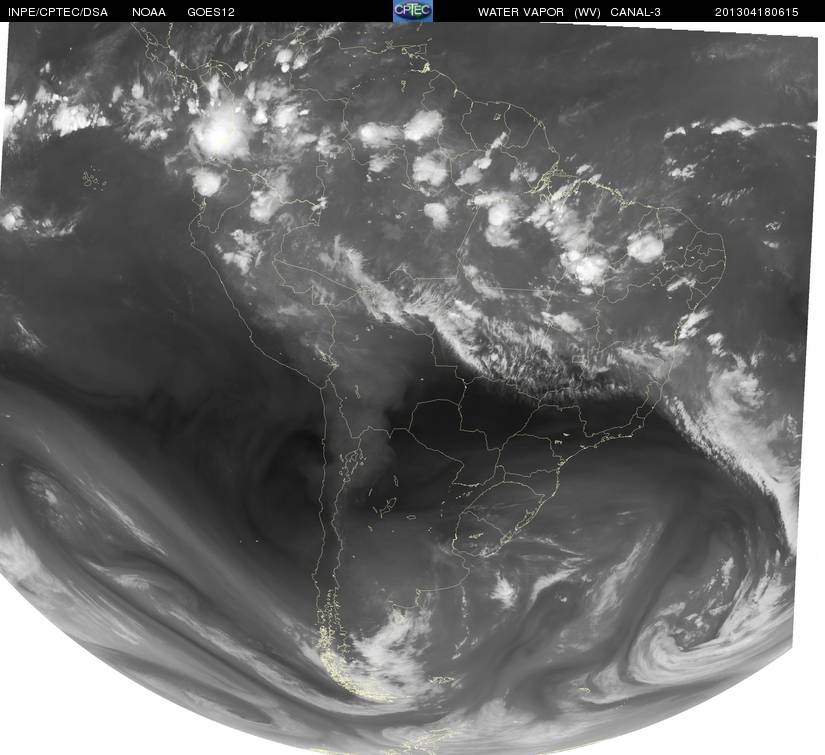Click the WATER VAPOR label
The height and width of the screenshot is (755, 825).
pos(521,12)
